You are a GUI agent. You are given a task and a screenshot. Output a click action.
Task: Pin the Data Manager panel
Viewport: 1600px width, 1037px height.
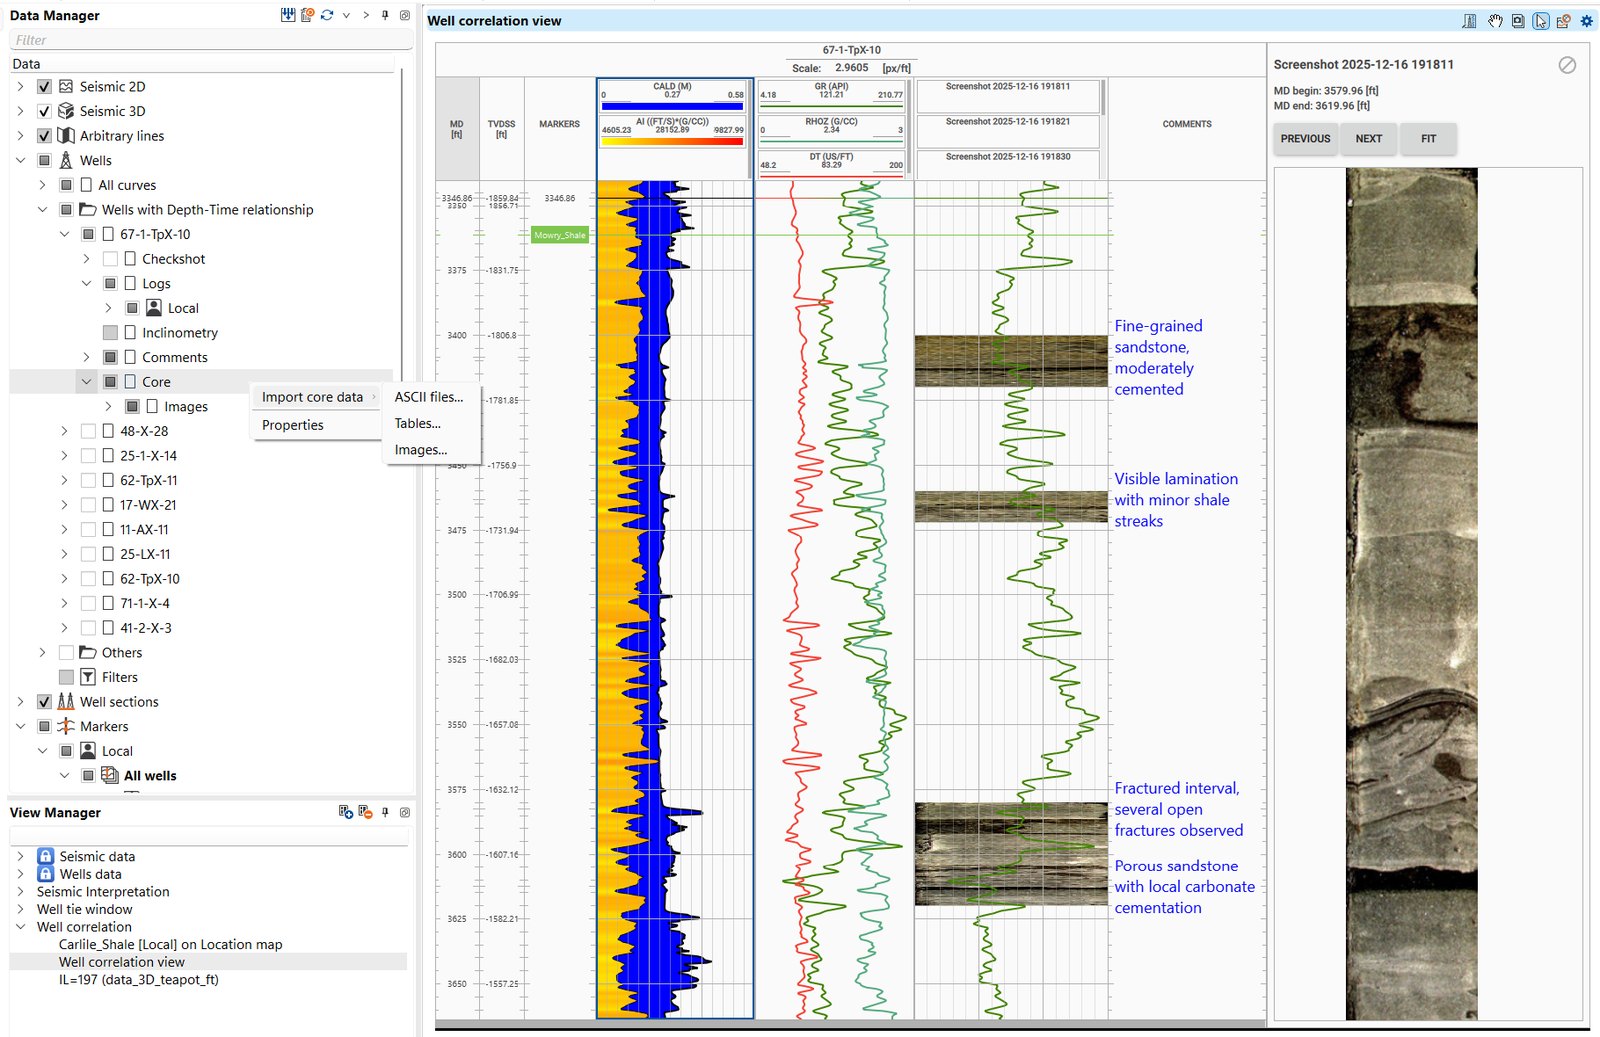[385, 15]
